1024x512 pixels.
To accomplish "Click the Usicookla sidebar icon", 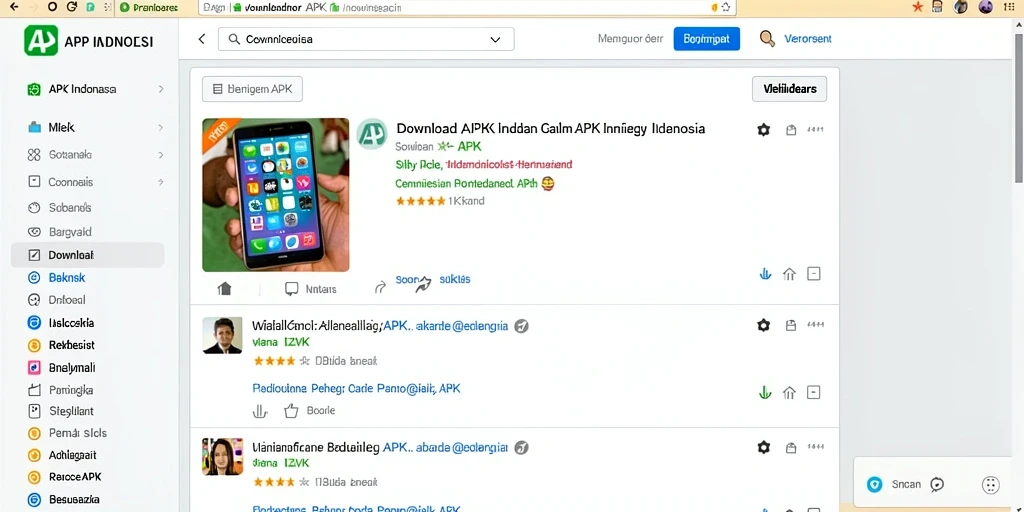I will click(x=35, y=323).
